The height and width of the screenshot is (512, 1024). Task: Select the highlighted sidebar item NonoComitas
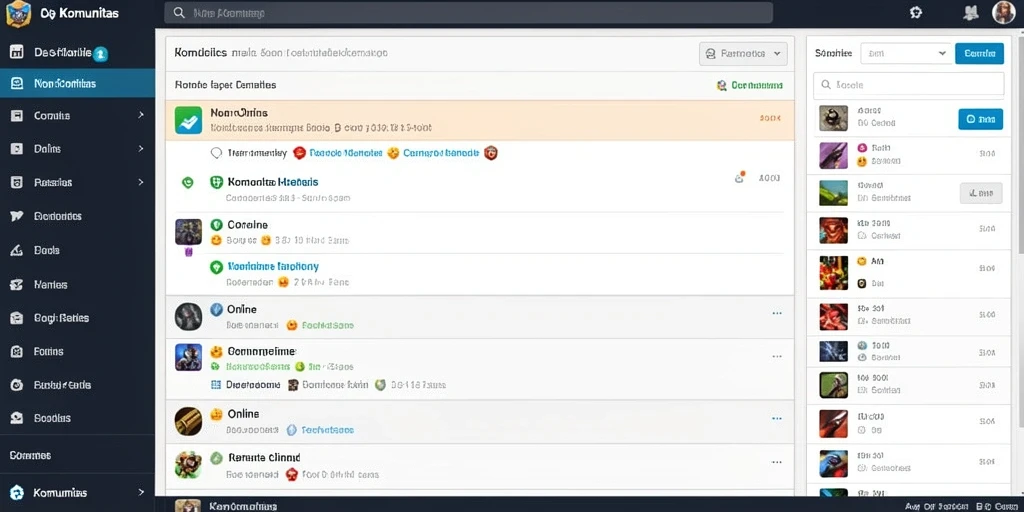78,84
